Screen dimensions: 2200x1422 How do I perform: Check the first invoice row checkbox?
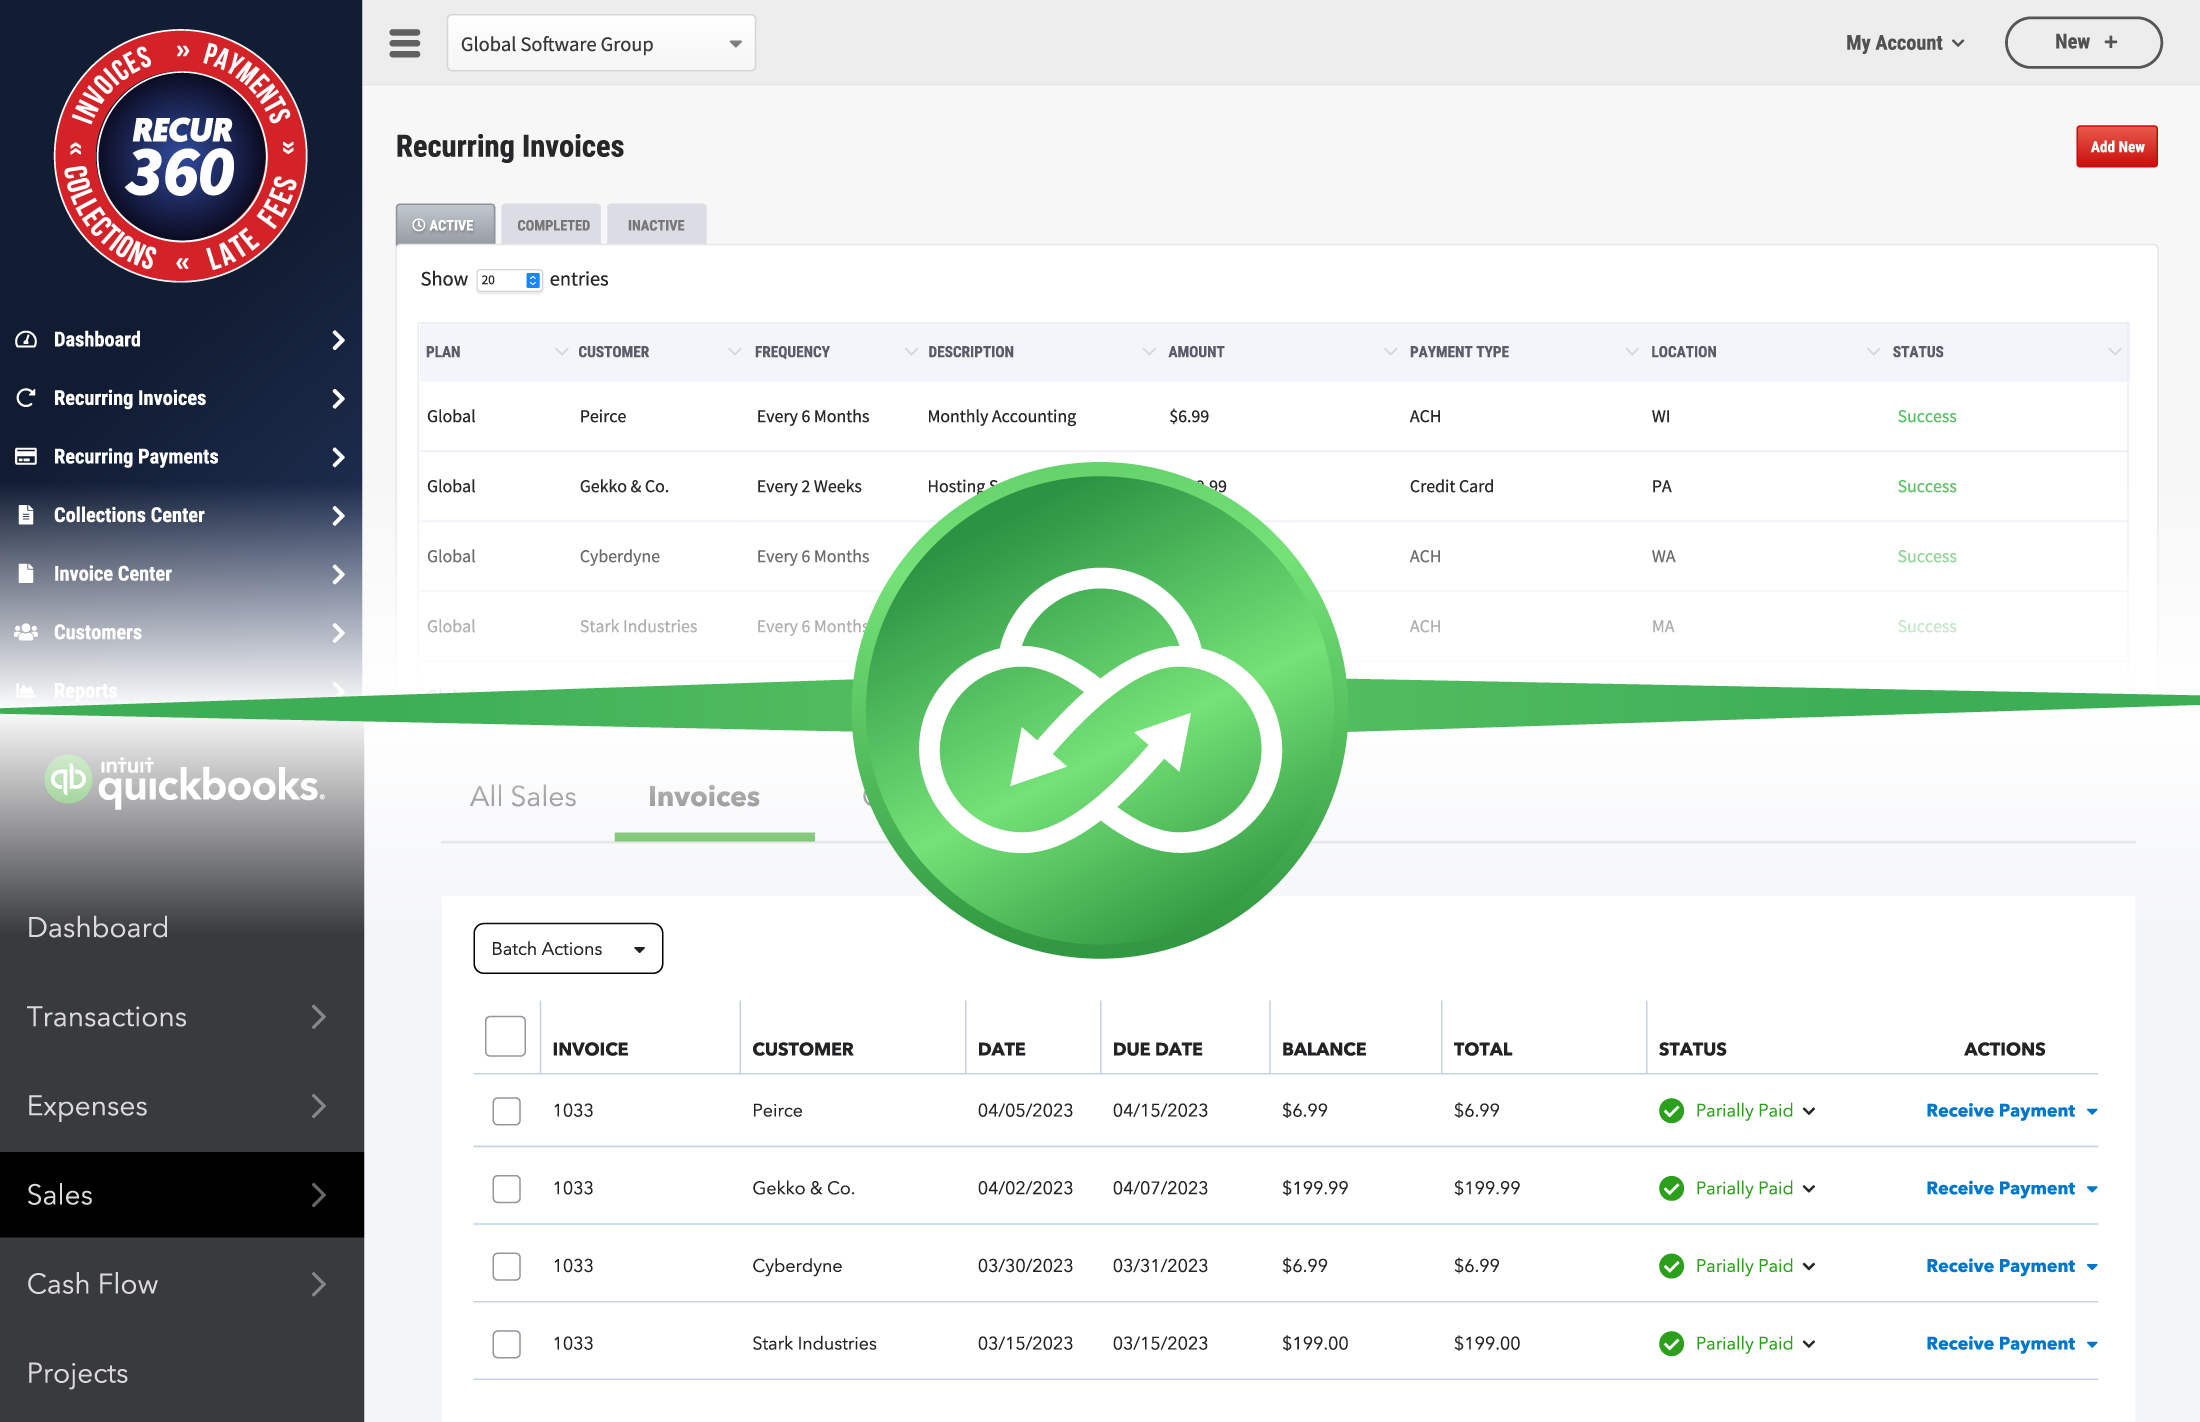[505, 1109]
